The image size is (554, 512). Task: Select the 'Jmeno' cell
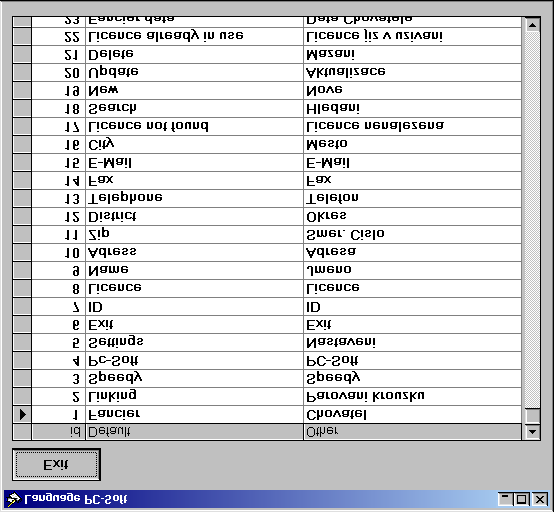point(412,270)
